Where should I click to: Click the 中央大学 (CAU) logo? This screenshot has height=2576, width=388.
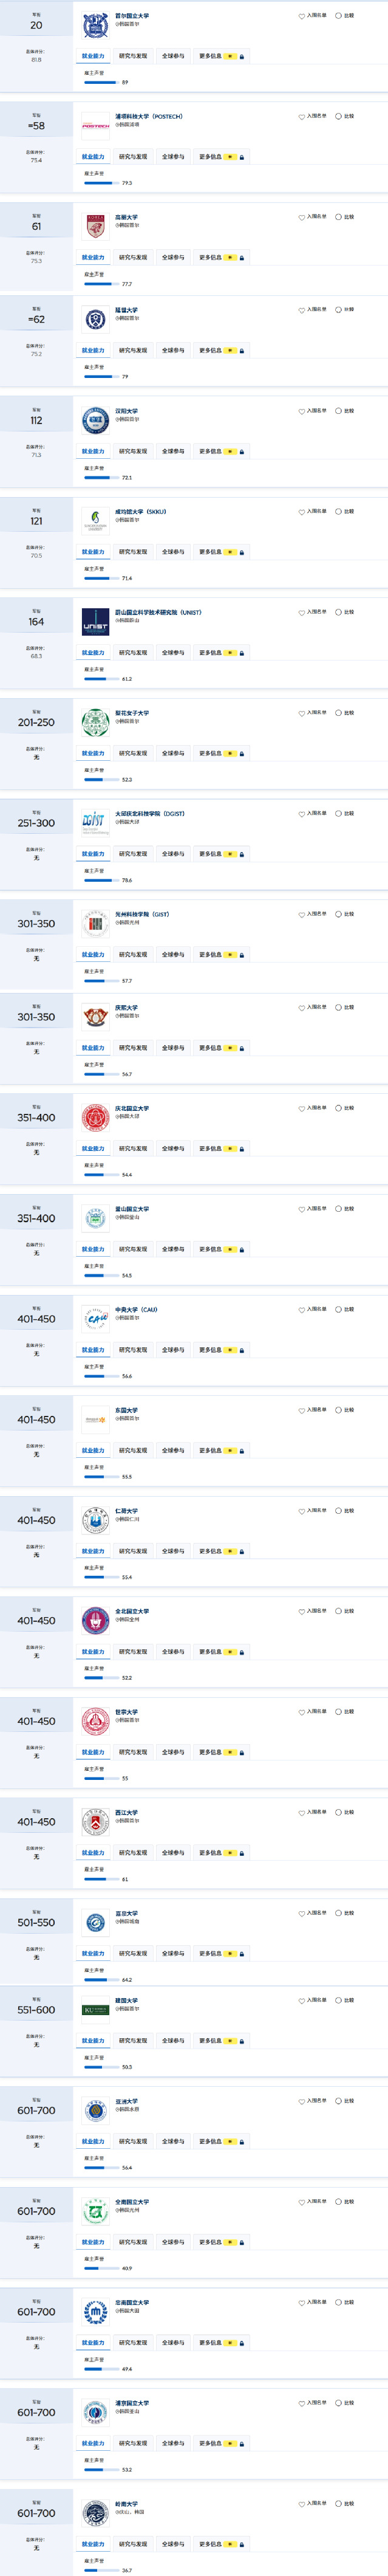click(x=95, y=1319)
